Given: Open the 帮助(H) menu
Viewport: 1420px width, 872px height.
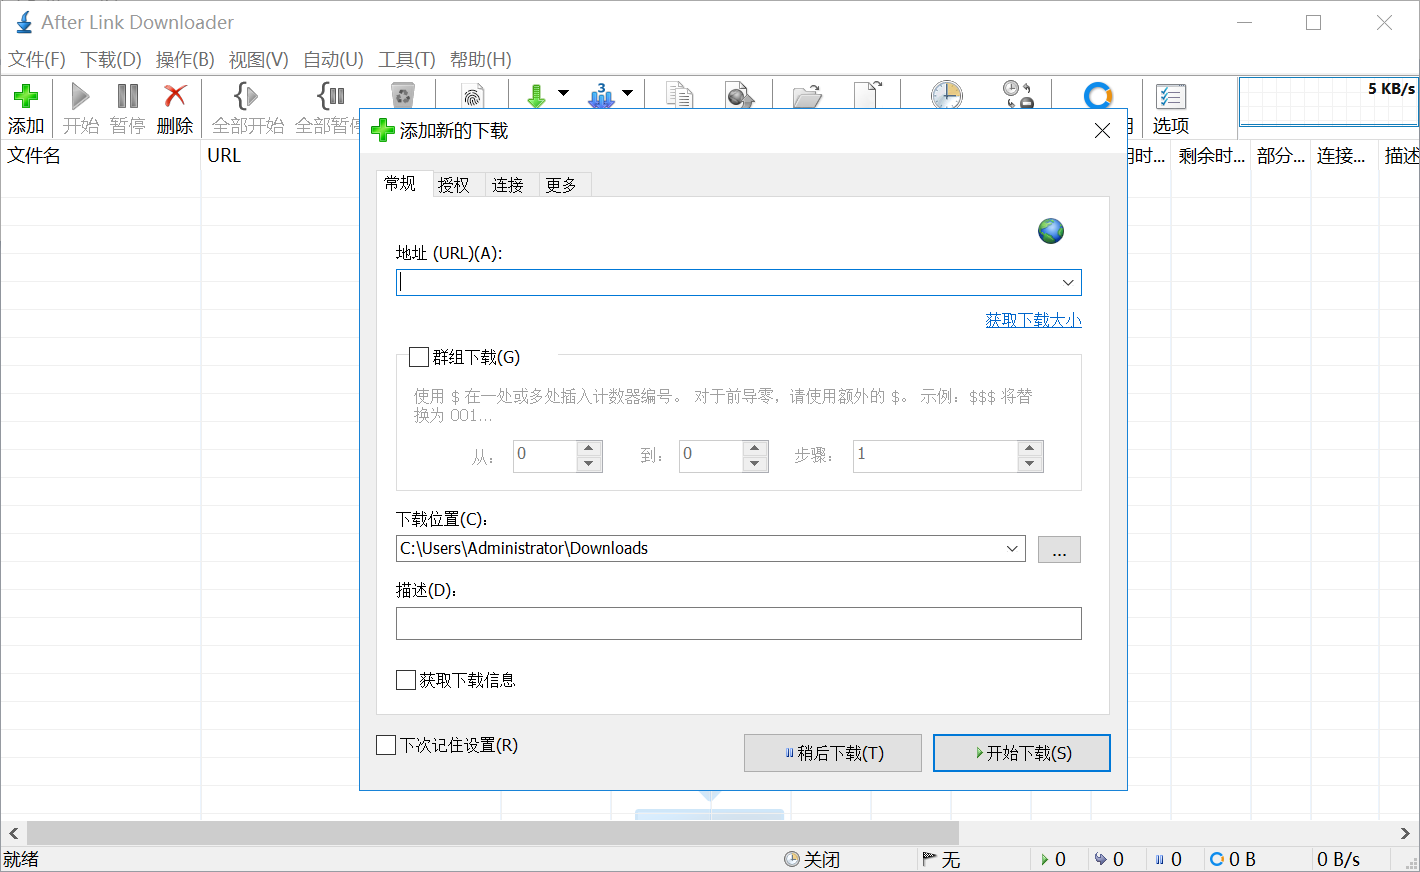Looking at the screenshot, I should (481, 60).
